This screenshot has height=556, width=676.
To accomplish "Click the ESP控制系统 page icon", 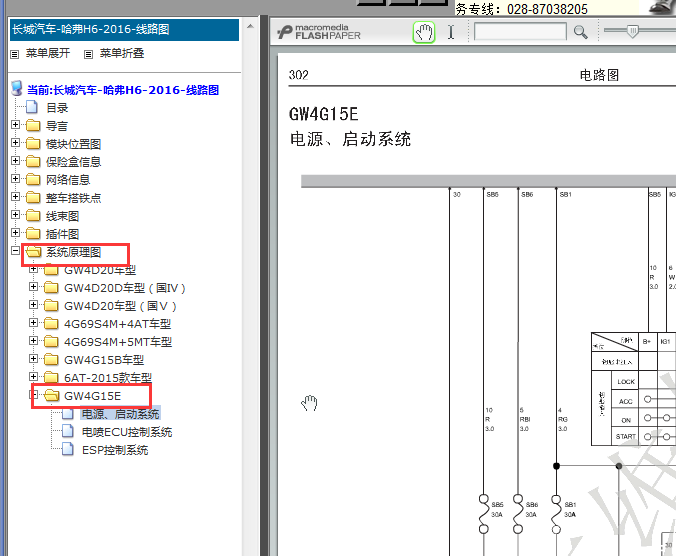I will pyautogui.click(x=68, y=449).
